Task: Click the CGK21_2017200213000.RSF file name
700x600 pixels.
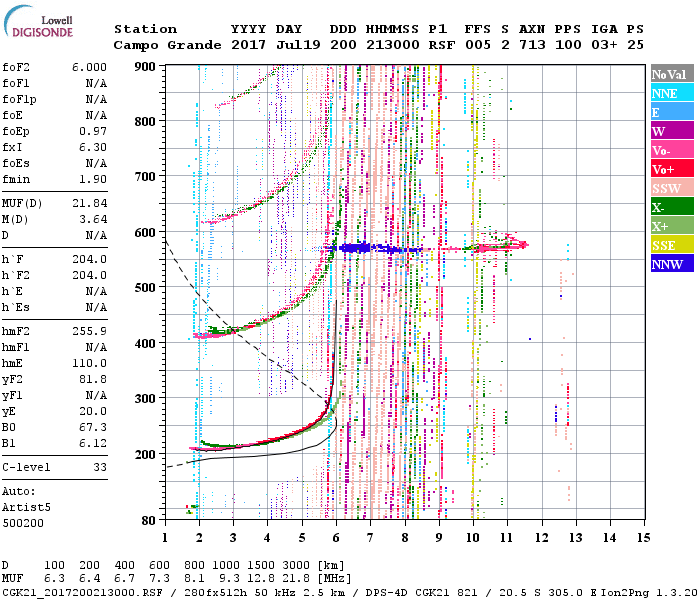Action: coord(82,592)
